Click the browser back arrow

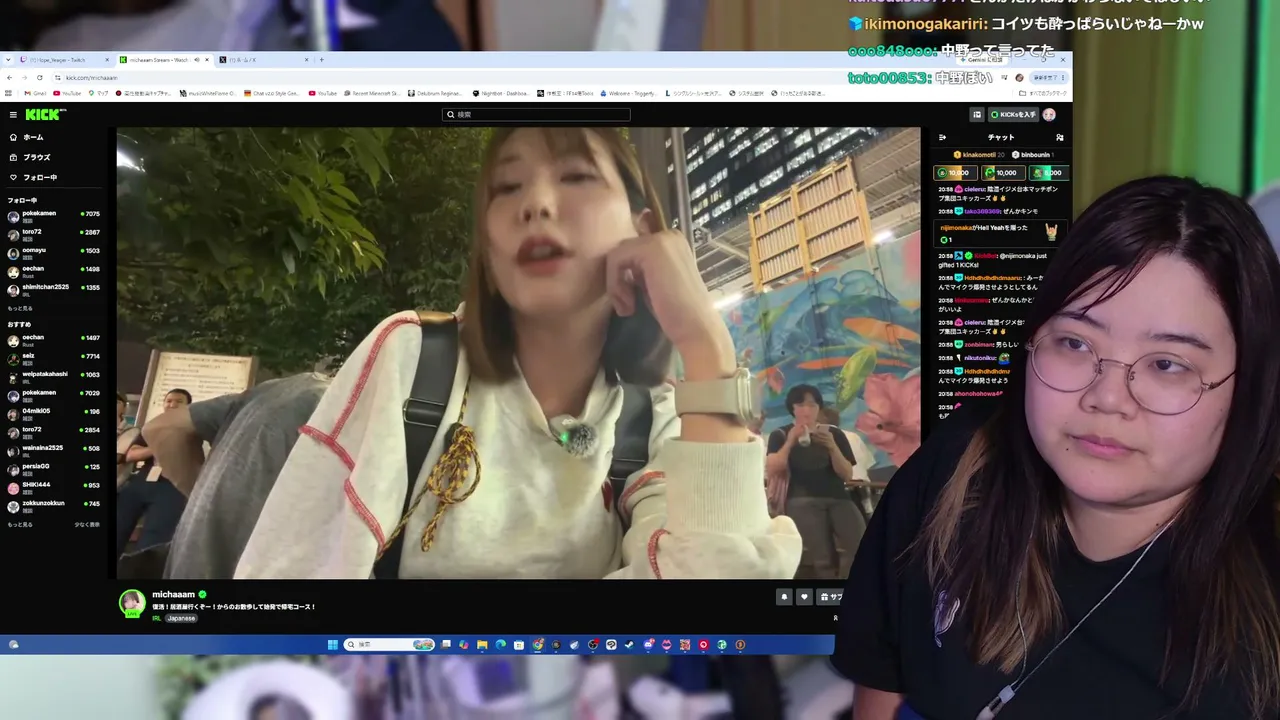pos(10,77)
